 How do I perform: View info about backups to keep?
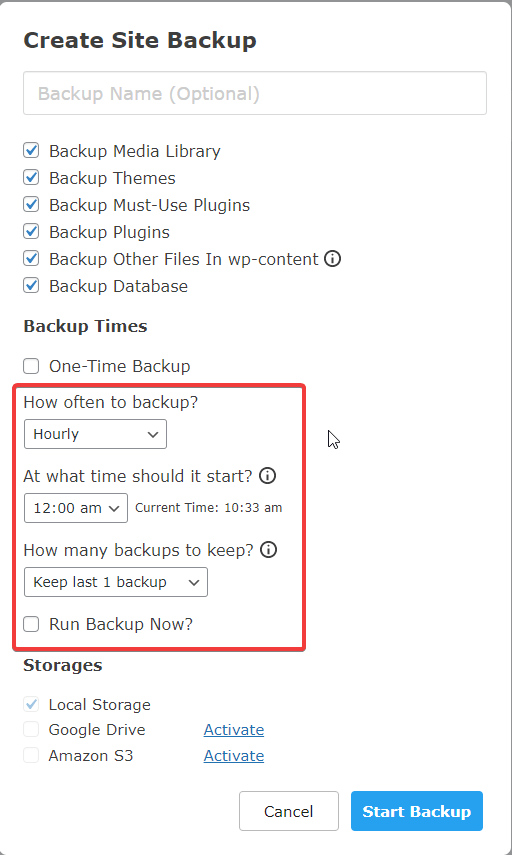click(268, 550)
